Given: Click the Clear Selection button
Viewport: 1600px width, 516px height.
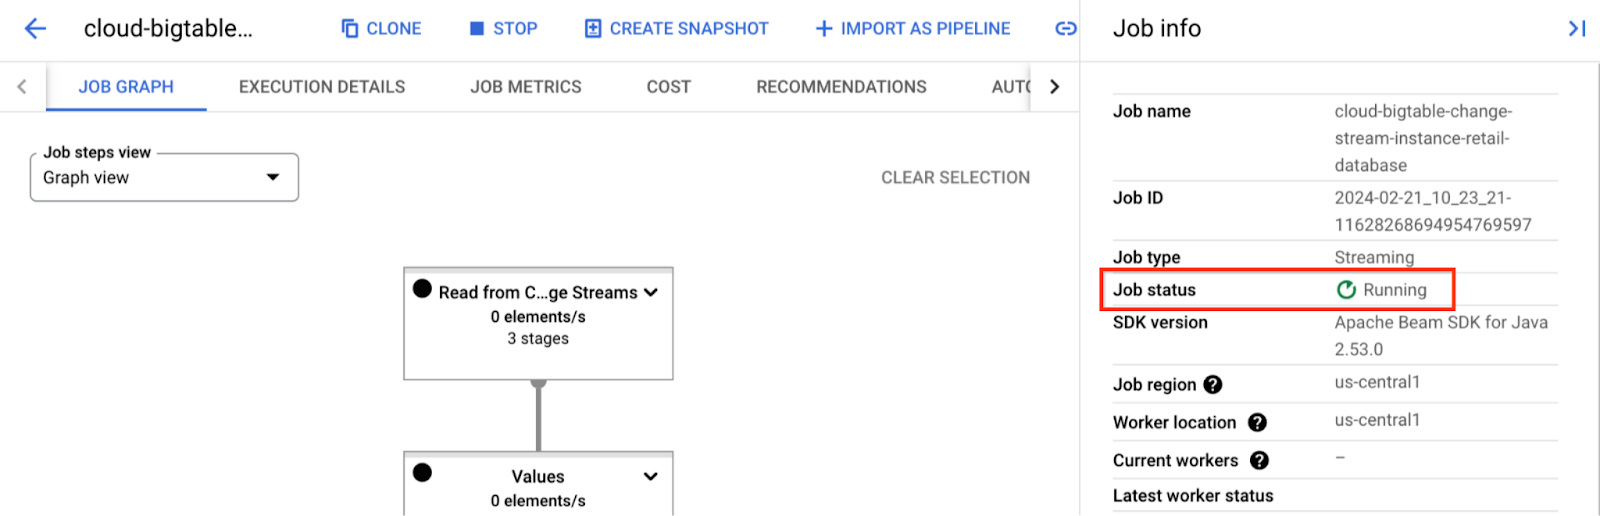Looking at the screenshot, I should pos(955,178).
